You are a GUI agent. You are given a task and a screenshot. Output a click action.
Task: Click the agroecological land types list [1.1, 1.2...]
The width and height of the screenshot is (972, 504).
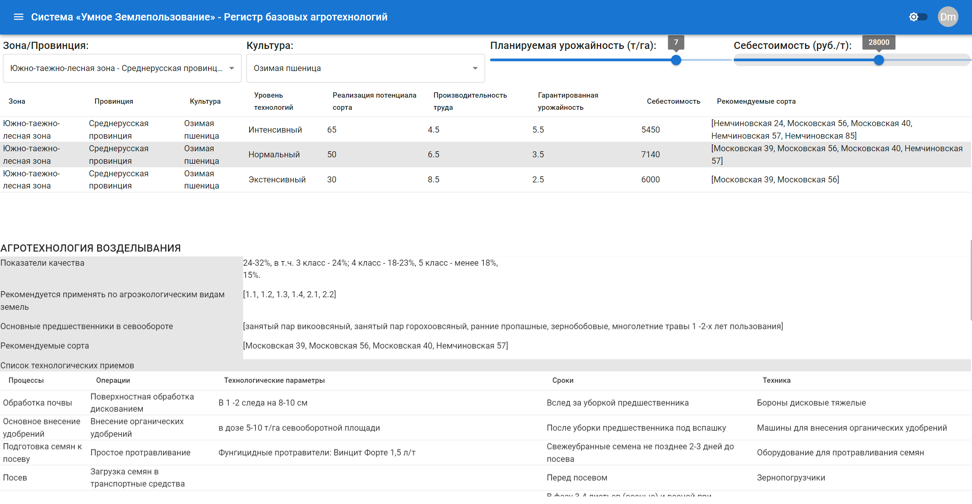pos(289,294)
